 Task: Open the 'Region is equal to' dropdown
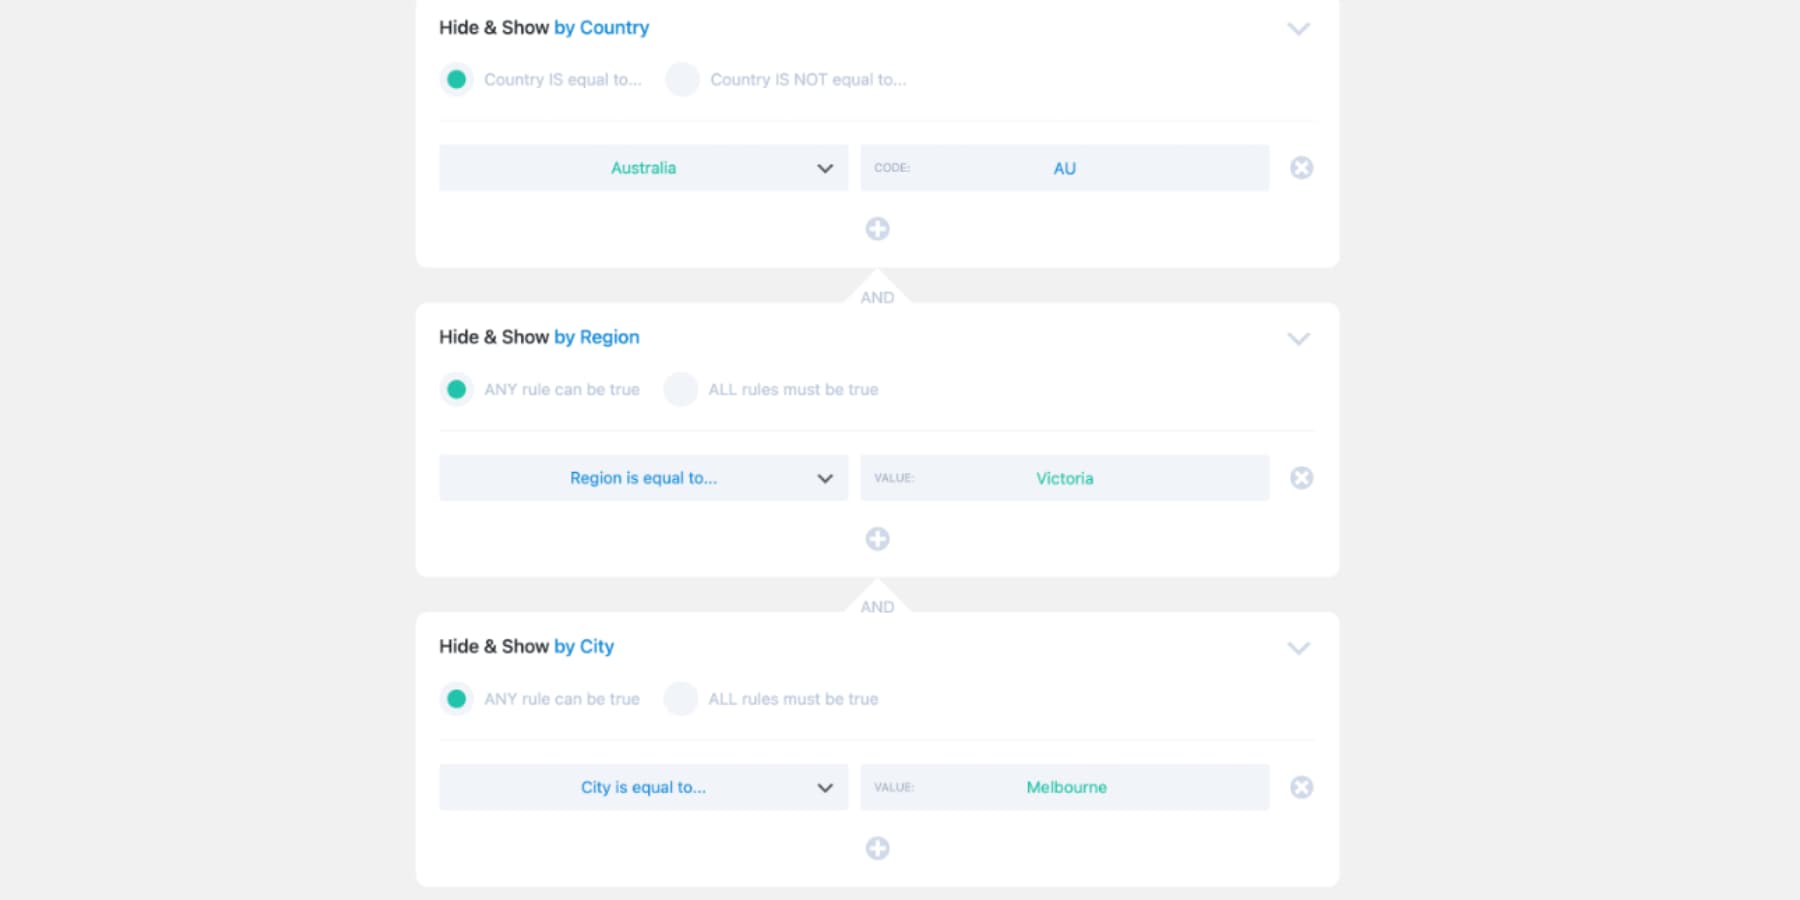(x=643, y=478)
